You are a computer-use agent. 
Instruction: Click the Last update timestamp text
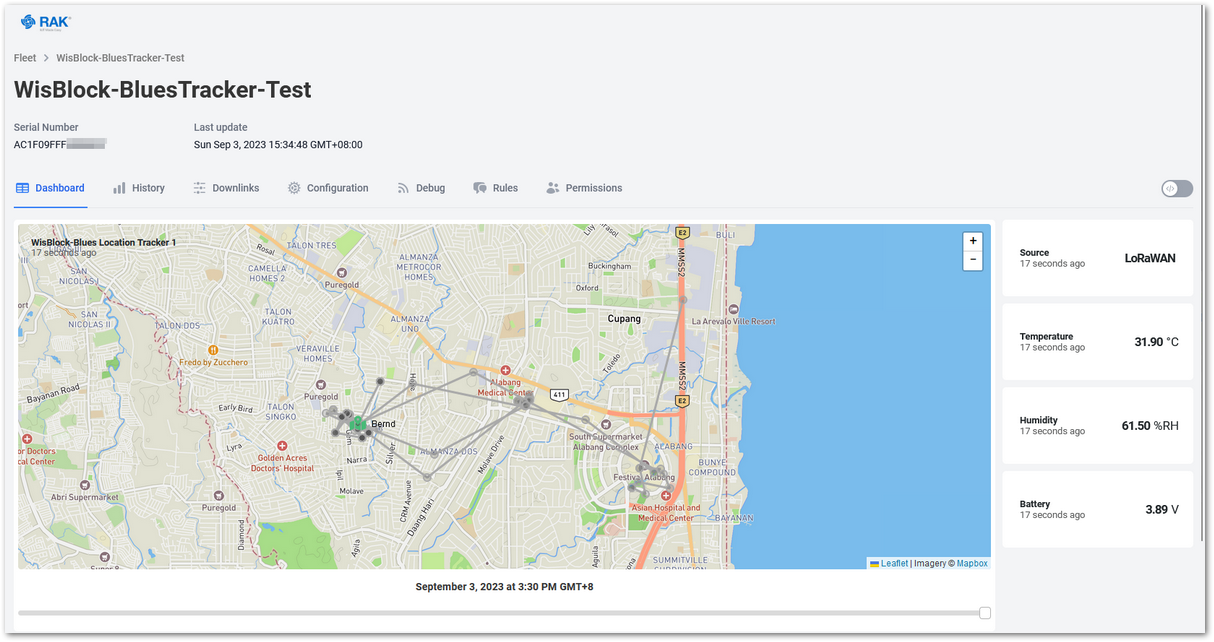[278, 145]
